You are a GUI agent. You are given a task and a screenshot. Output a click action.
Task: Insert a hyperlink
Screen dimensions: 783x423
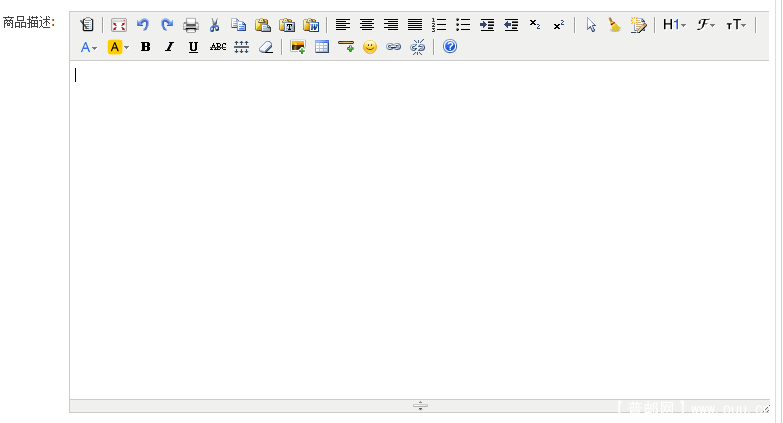click(394, 47)
